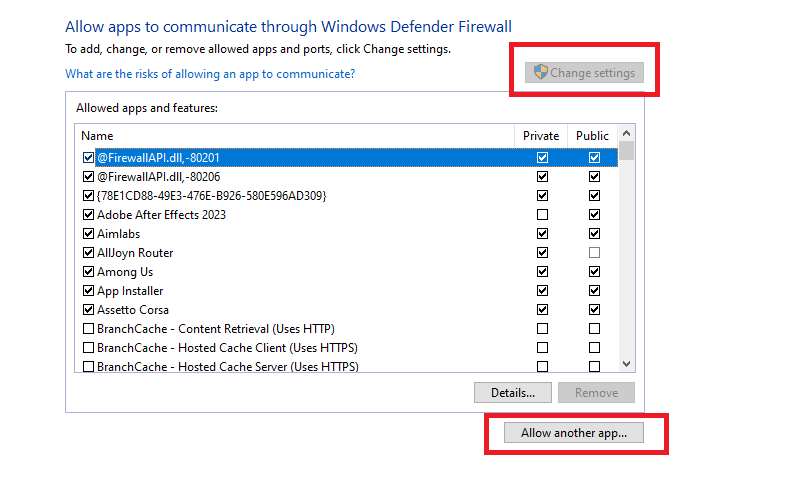
Task: Toggle the Among Us allowed checkbox
Action: coord(89,272)
